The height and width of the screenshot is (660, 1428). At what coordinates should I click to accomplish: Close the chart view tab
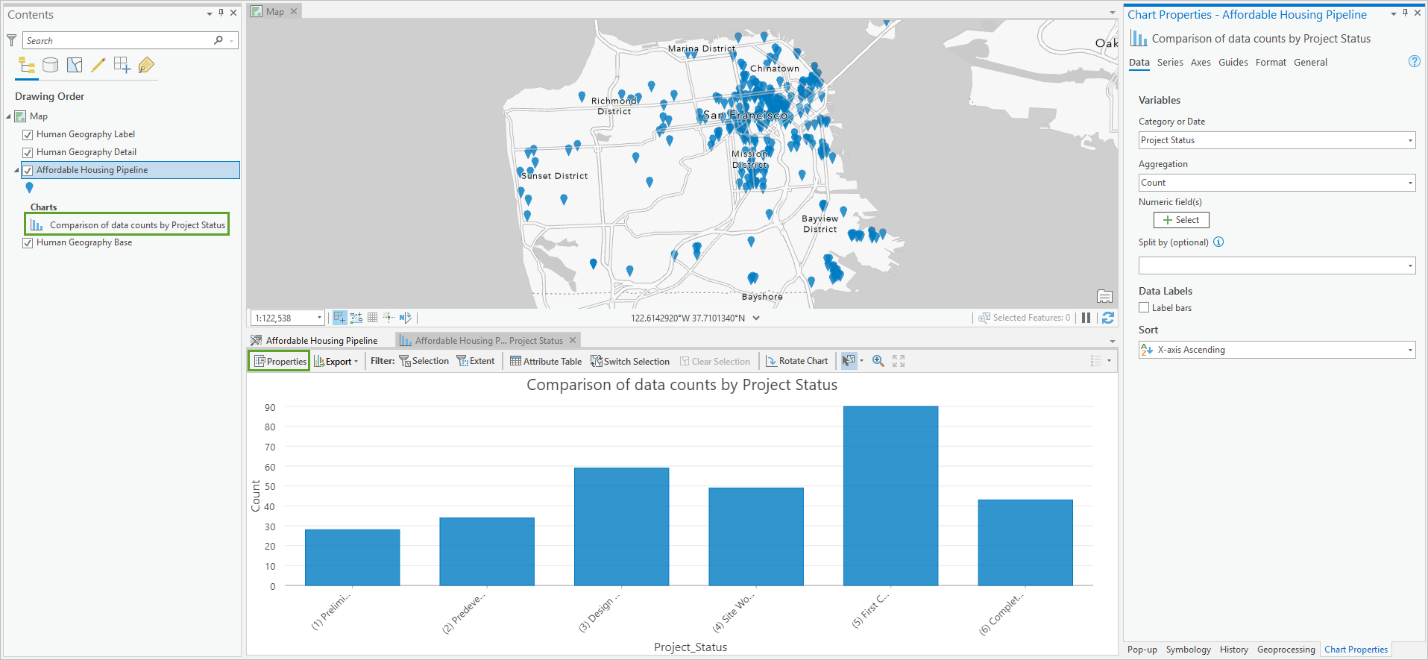[x=573, y=340]
